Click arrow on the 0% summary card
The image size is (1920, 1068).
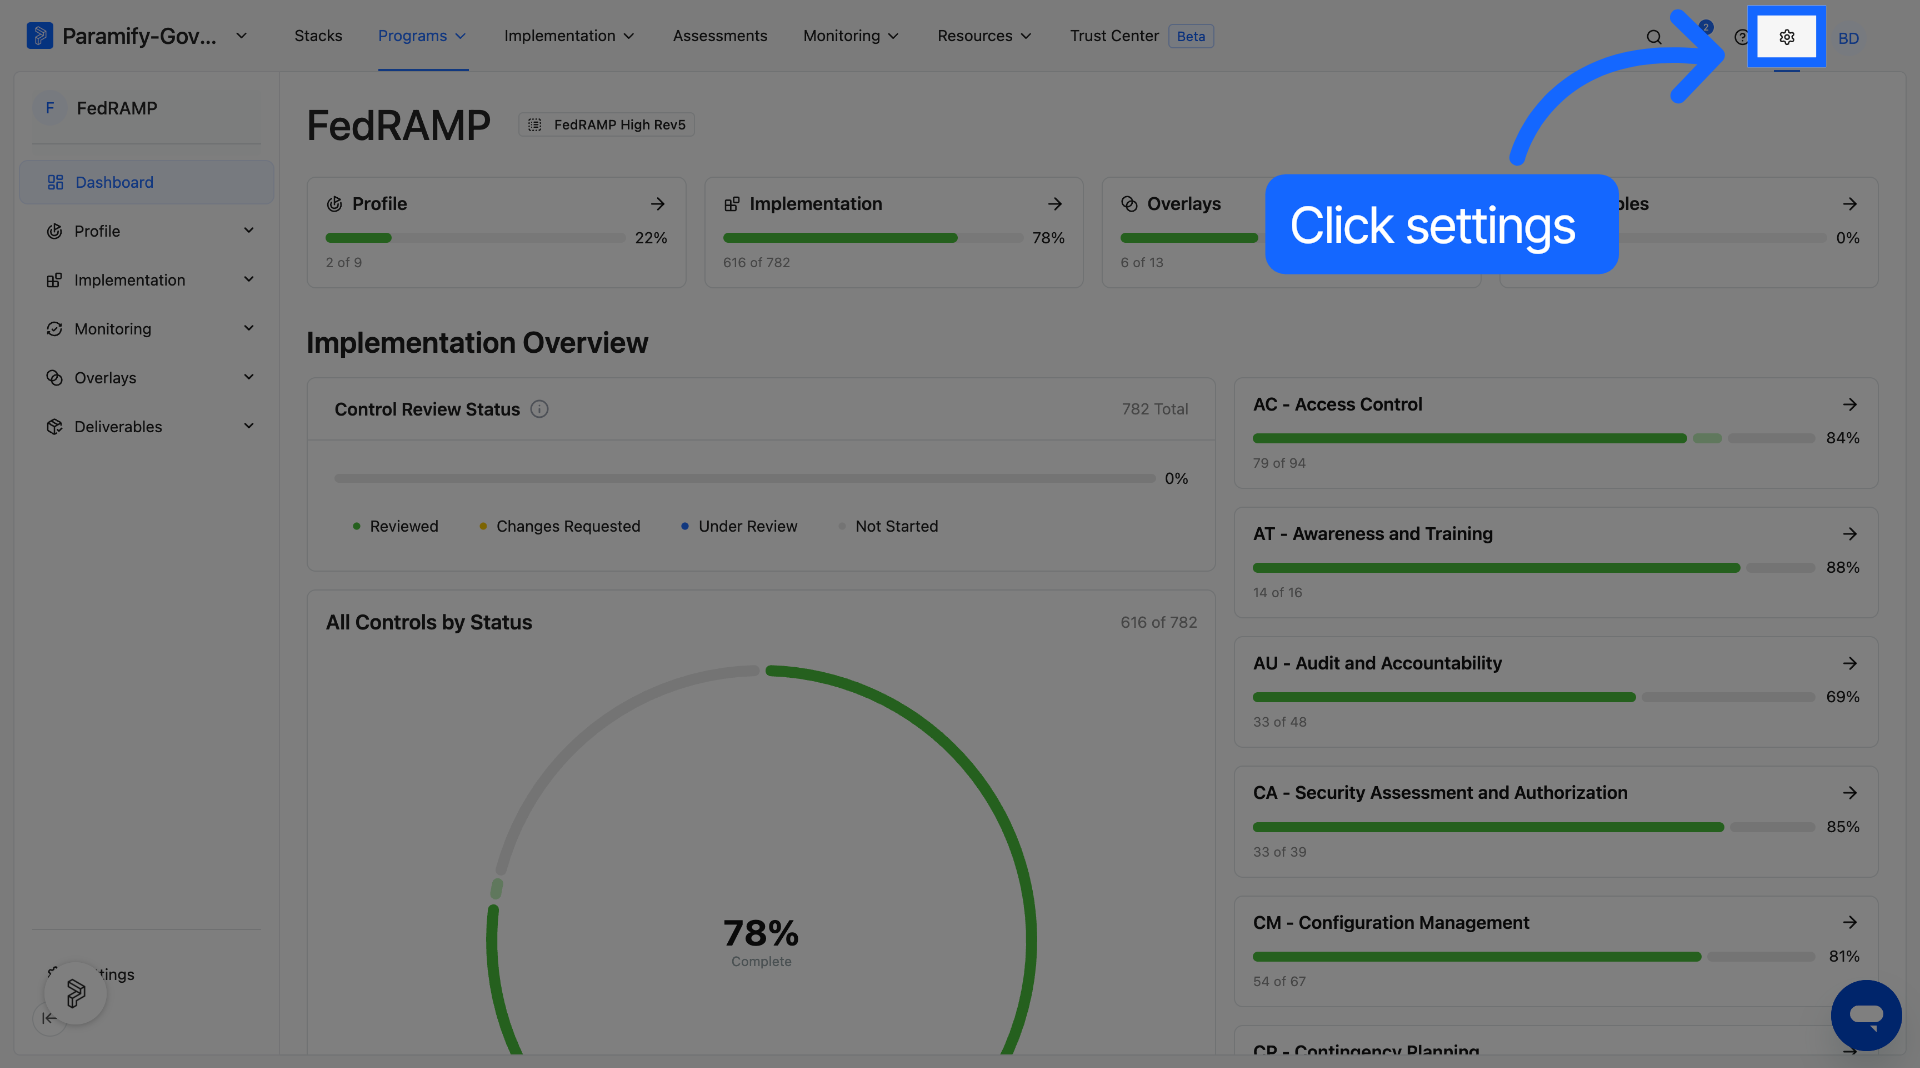click(1849, 204)
